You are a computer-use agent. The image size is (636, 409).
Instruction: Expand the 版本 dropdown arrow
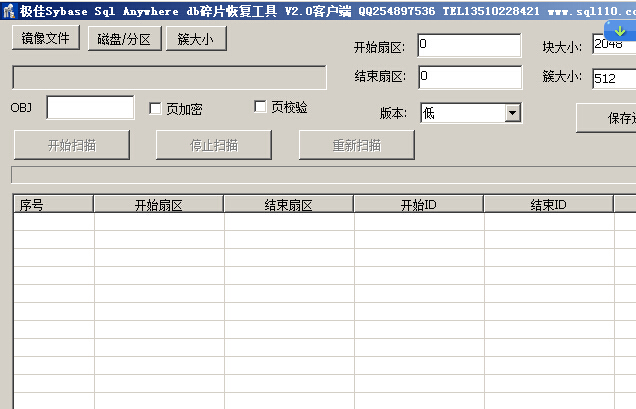(513, 113)
